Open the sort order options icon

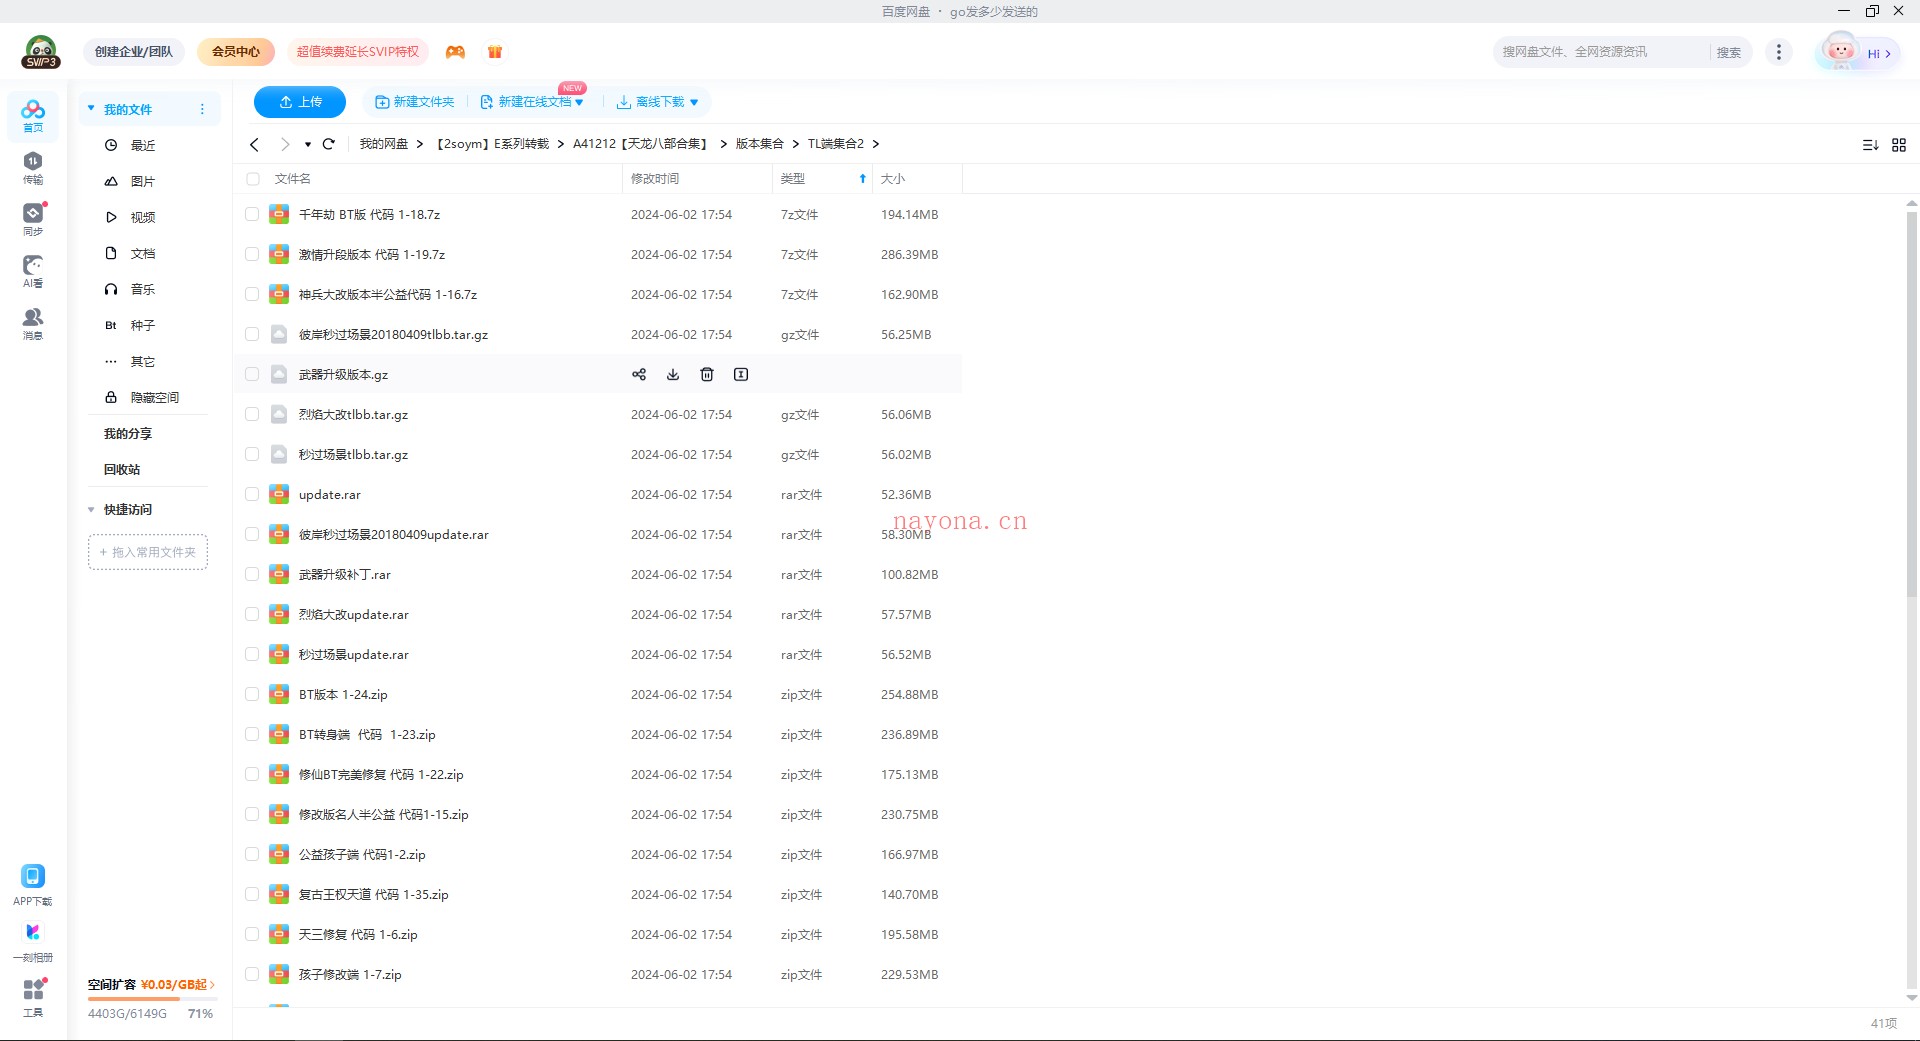tap(1870, 145)
